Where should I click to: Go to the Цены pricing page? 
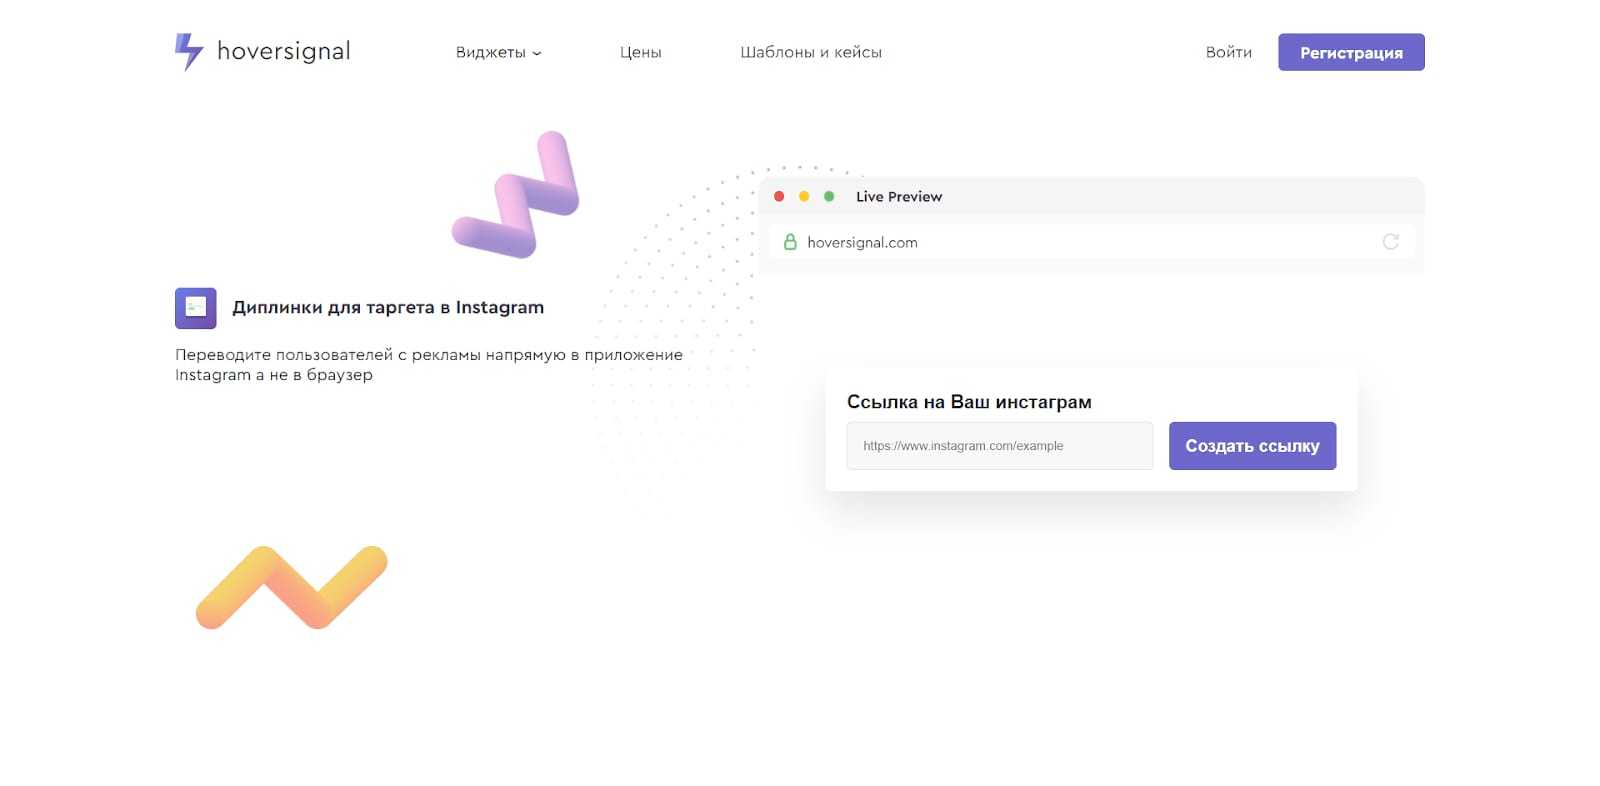coord(640,53)
